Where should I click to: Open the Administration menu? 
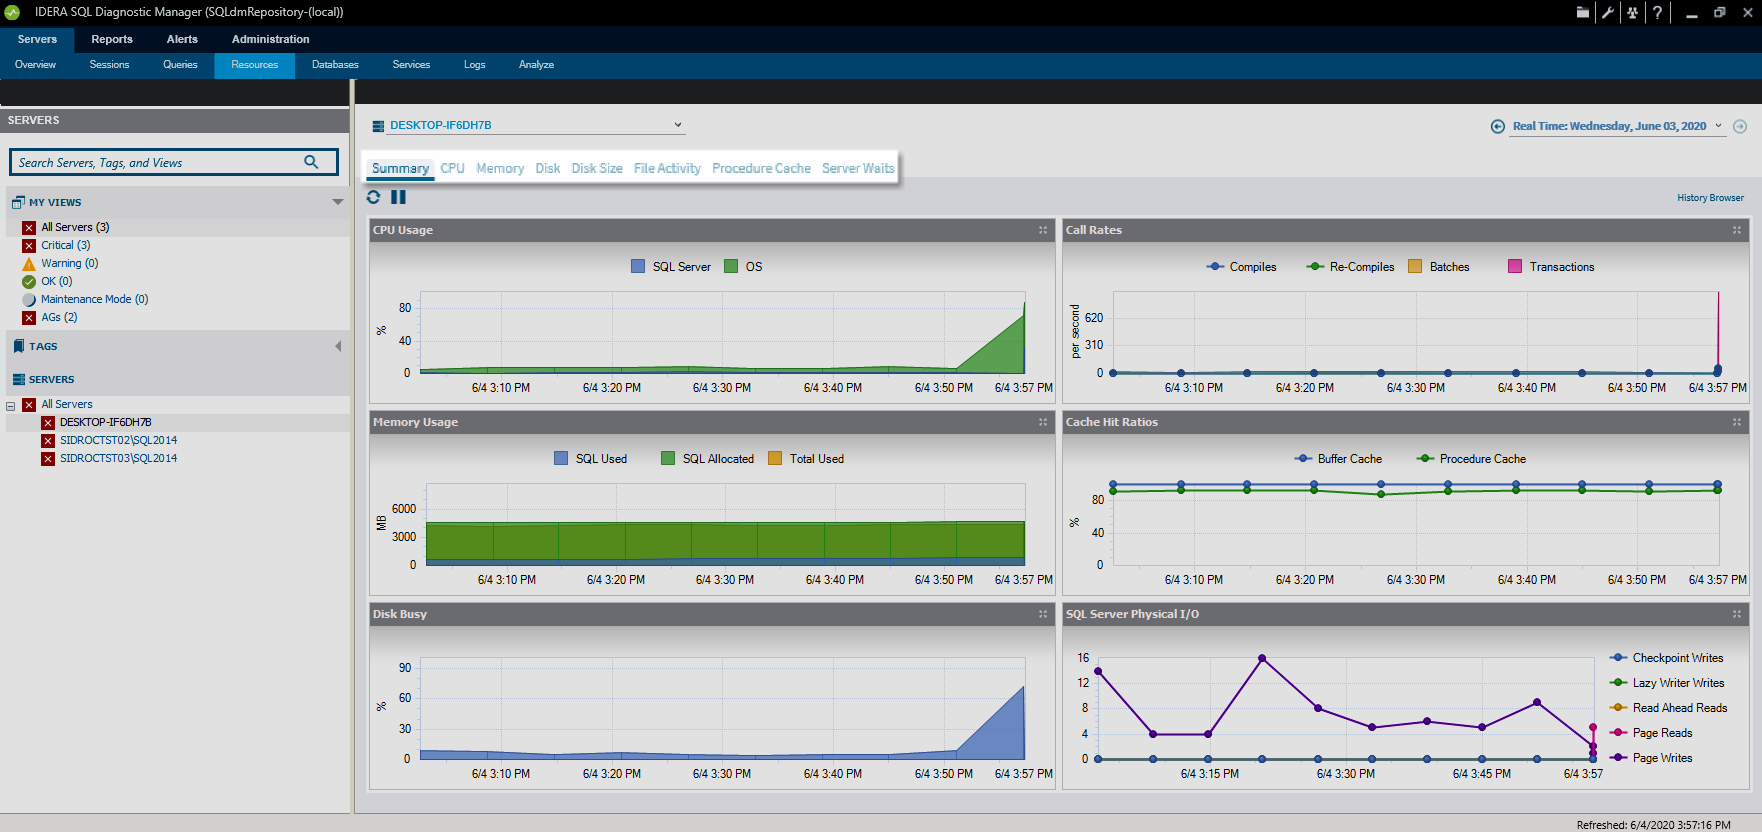click(x=271, y=39)
